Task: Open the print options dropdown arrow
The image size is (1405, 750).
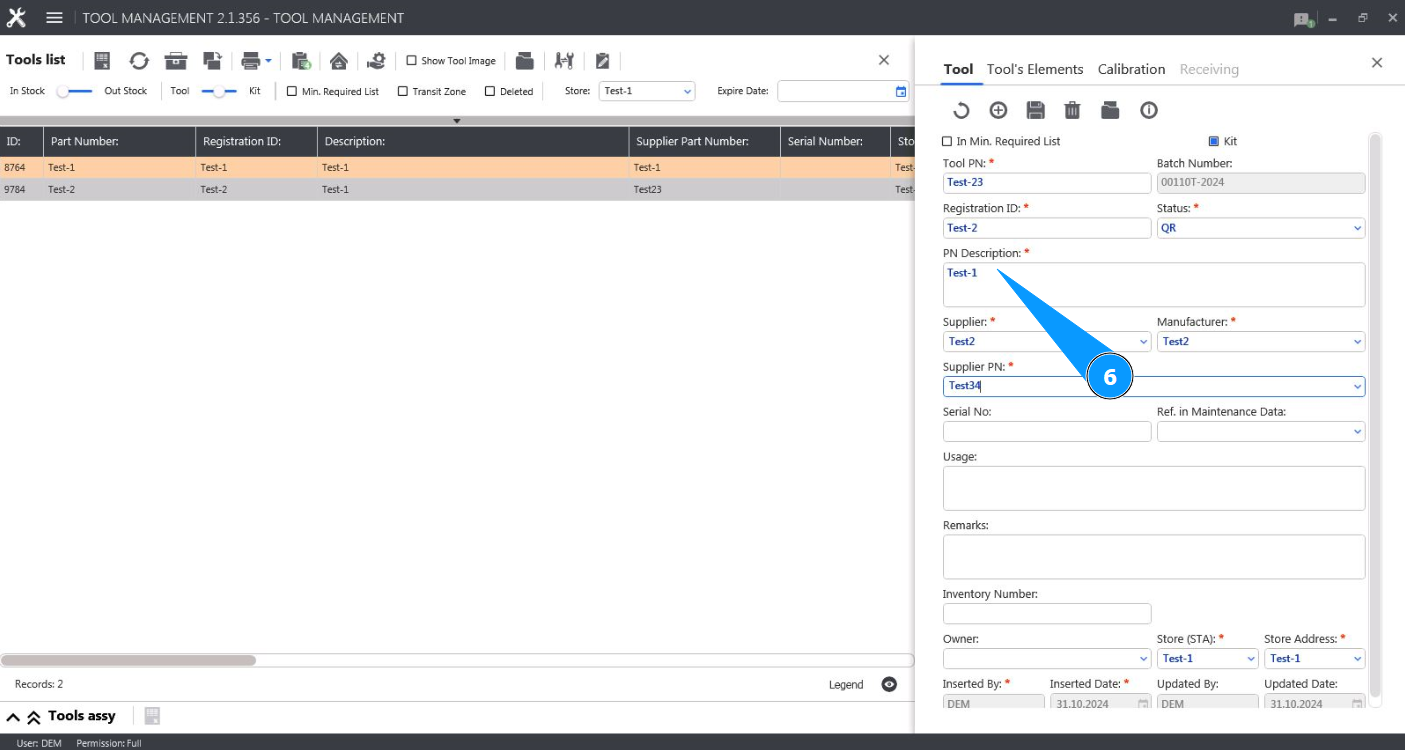Action: pyautogui.click(x=268, y=61)
